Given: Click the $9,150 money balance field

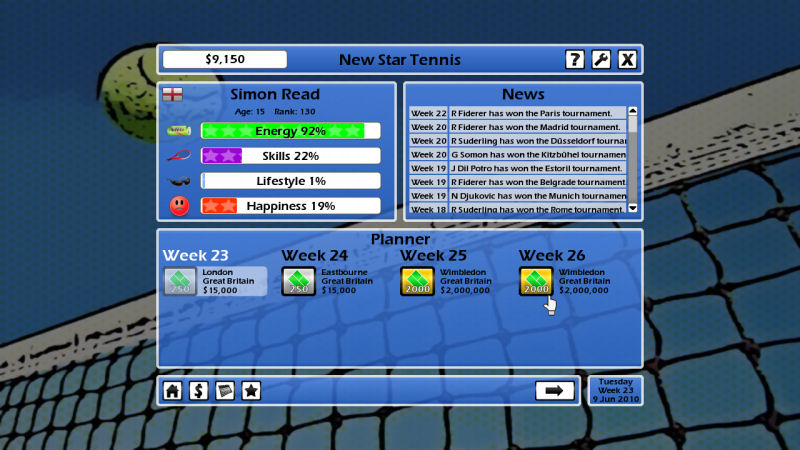Looking at the screenshot, I should (x=224, y=60).
